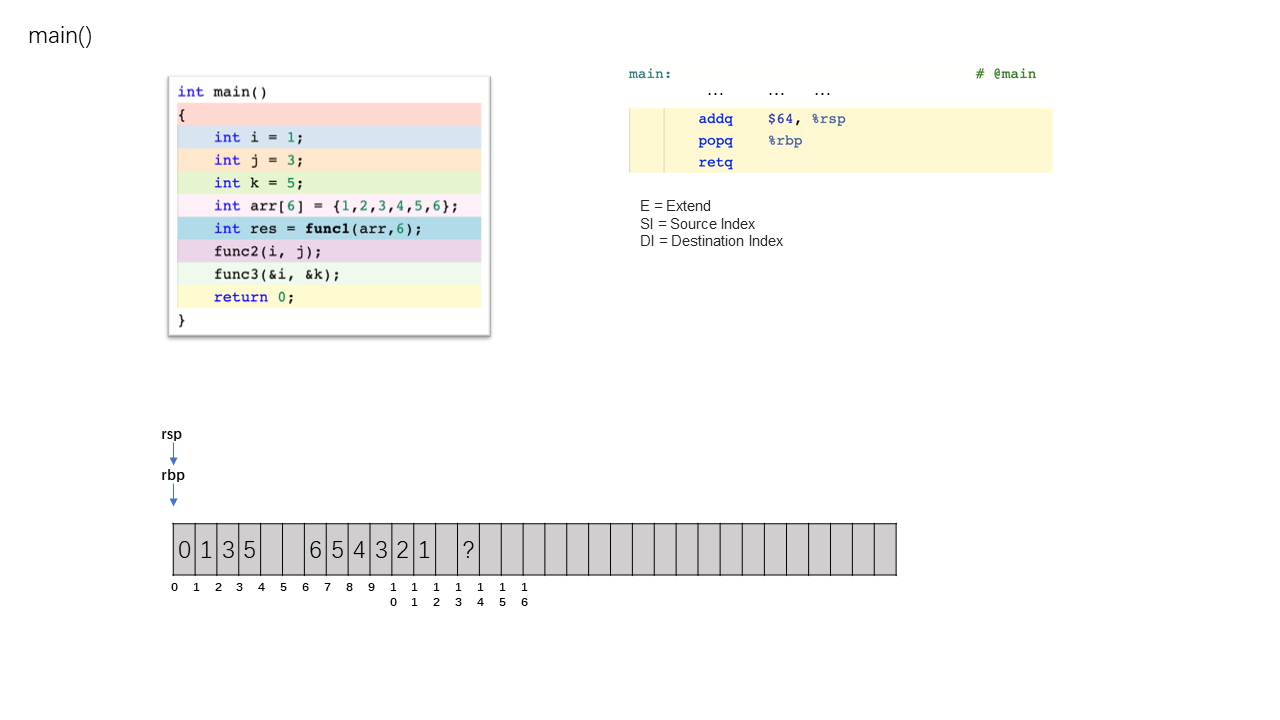Select index label 12 under the memory strip

436,594
